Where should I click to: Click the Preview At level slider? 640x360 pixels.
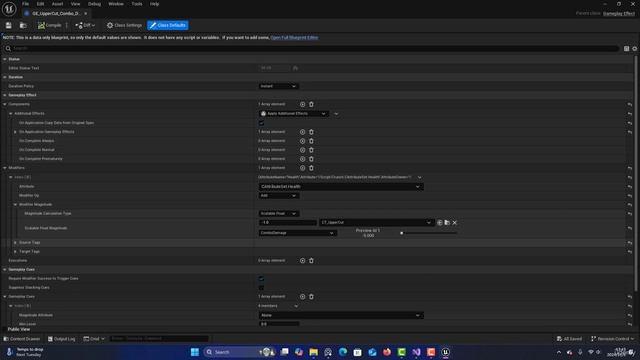tap(428, 233)
